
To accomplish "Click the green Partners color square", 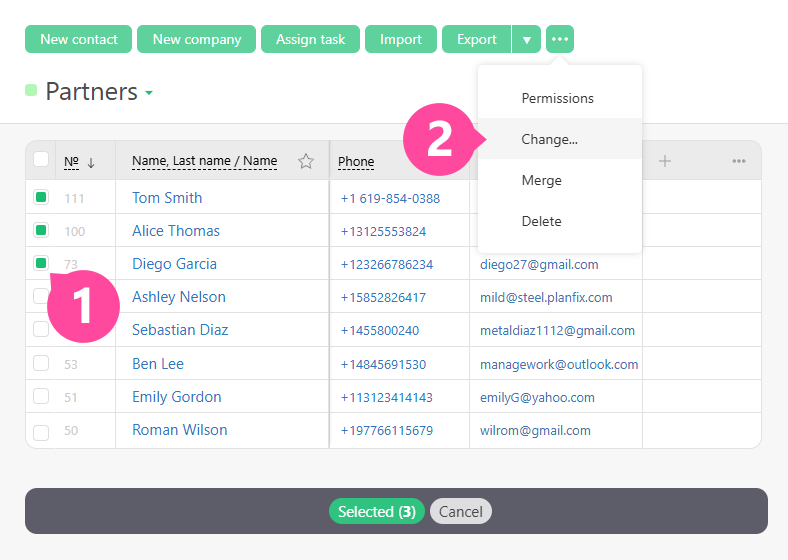I will click(x=31, y=91).
